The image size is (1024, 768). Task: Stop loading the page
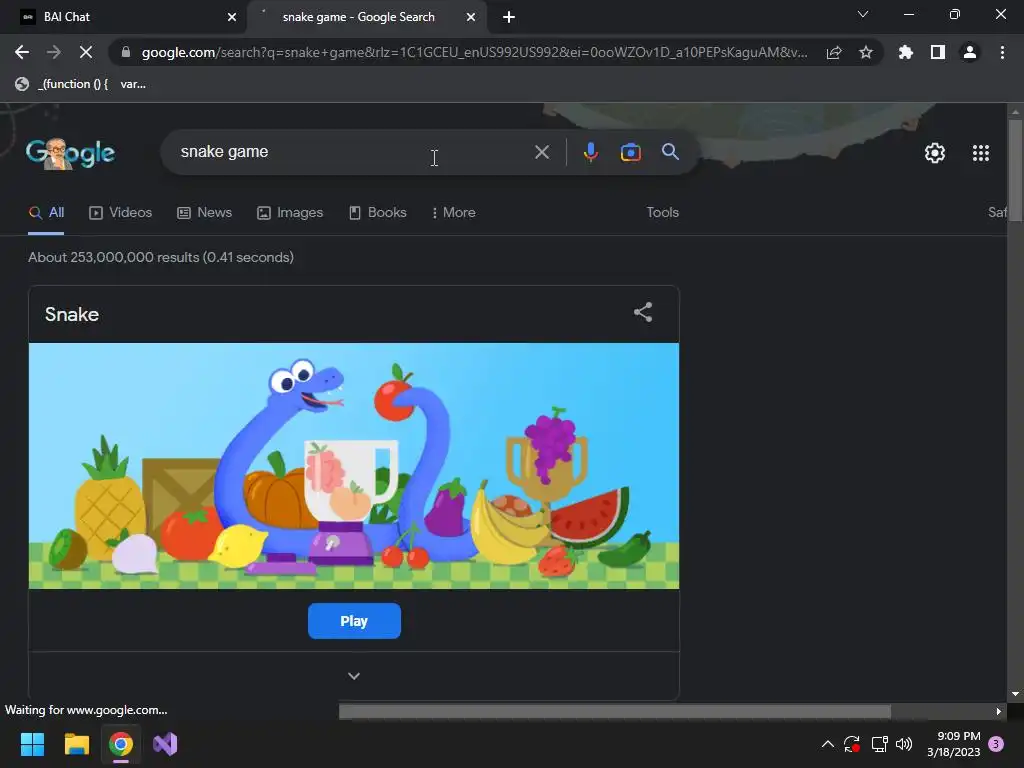coord(86,52)
